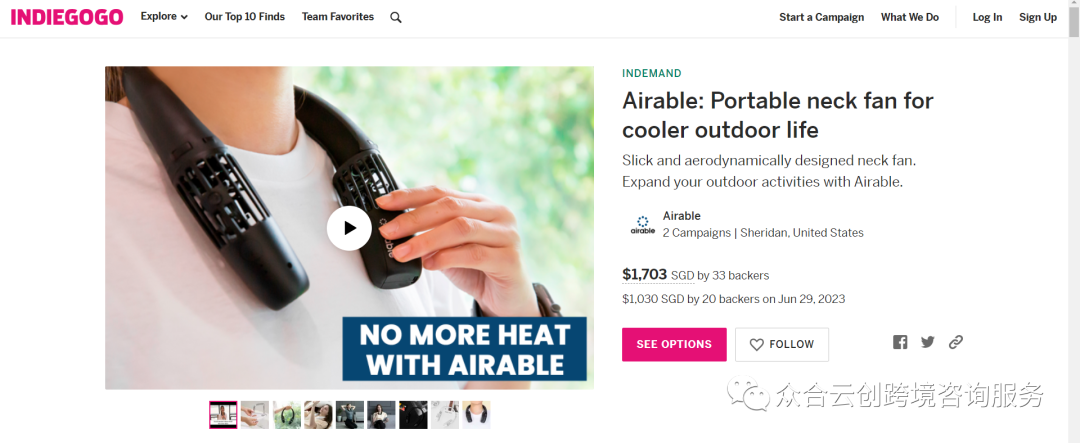Play the Airable campaign video
This screenshot has width=1080, height=443.
(349, 228)
